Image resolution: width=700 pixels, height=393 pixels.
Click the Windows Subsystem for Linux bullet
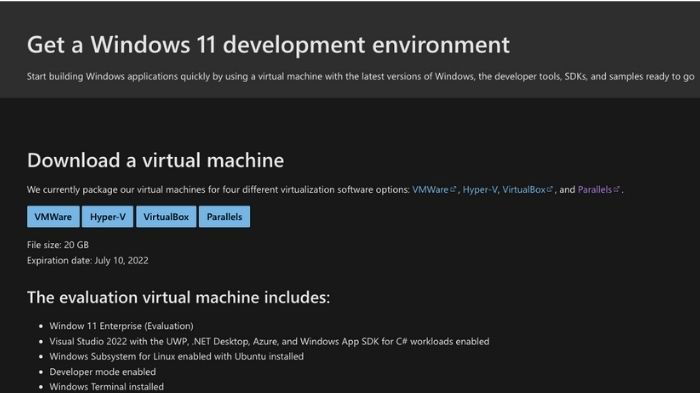click(x=176, y=356)
